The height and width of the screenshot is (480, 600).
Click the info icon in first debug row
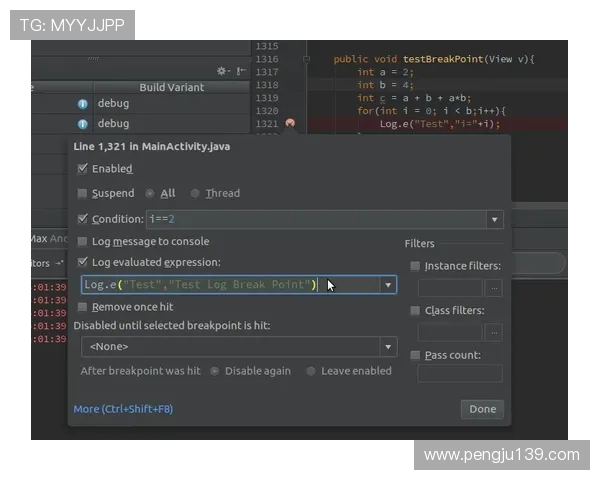83,104
